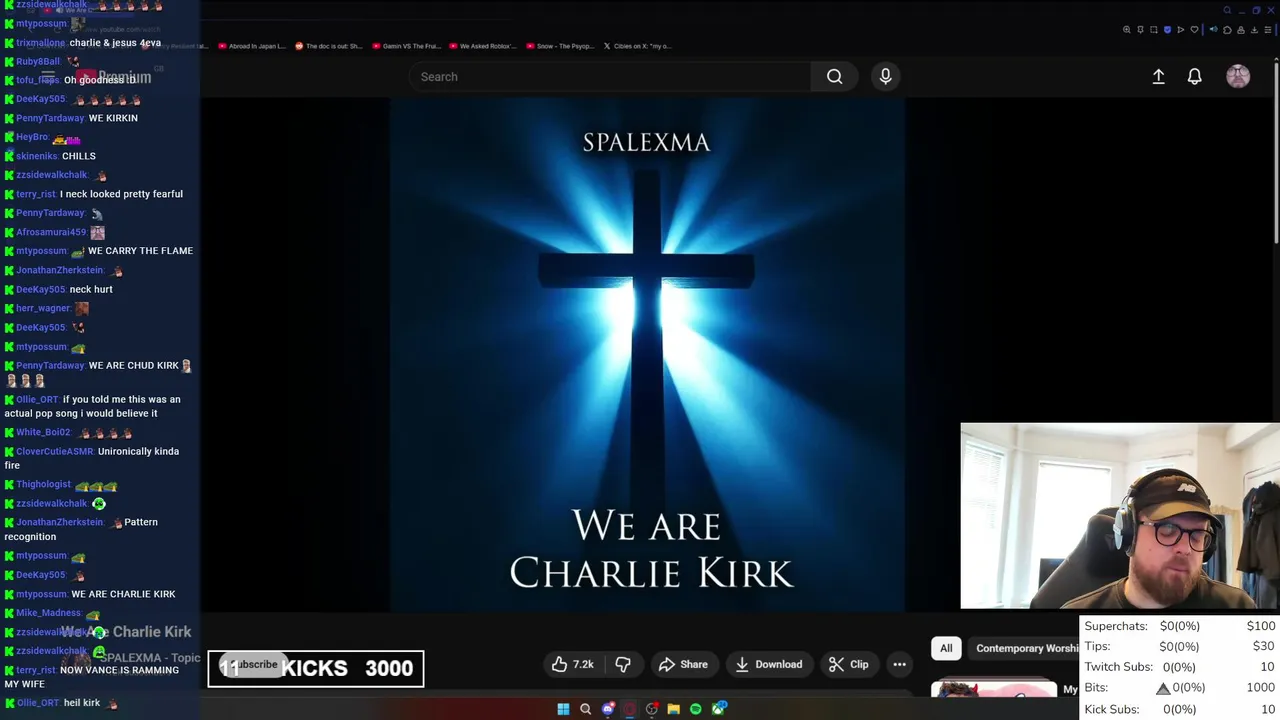Open browser extensions cube icon
Screen dimensions: 1280x720
(1227, 30)
